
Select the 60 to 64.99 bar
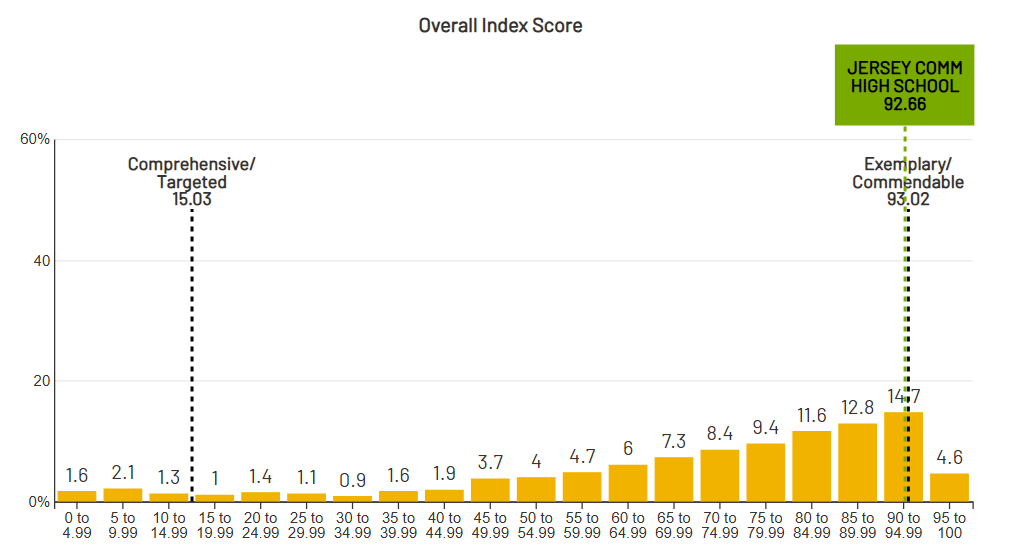(627, 483)
